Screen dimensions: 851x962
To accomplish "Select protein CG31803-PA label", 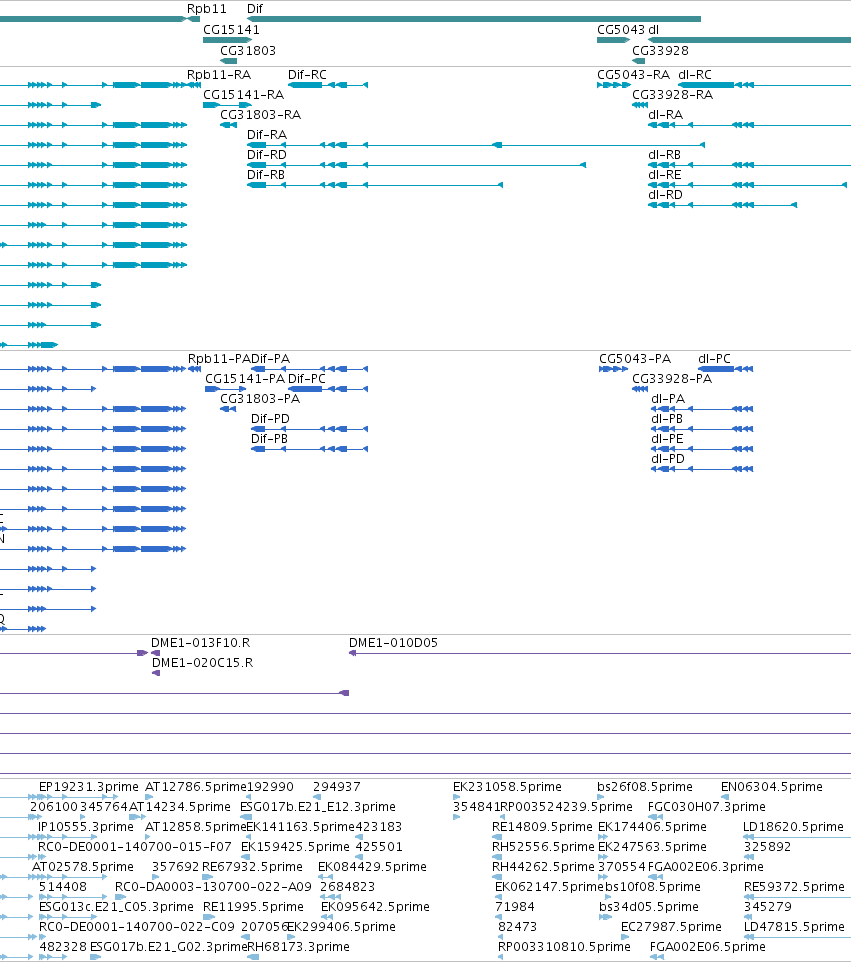I will click(x=260, y=399).
